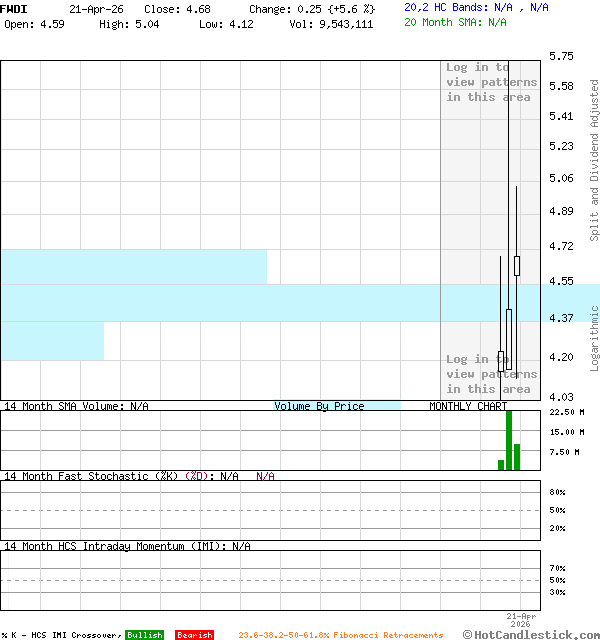The image size is (600, 640).
Task: Click the 14 Month SMA Volume label
Action: (x=76, y=406)
